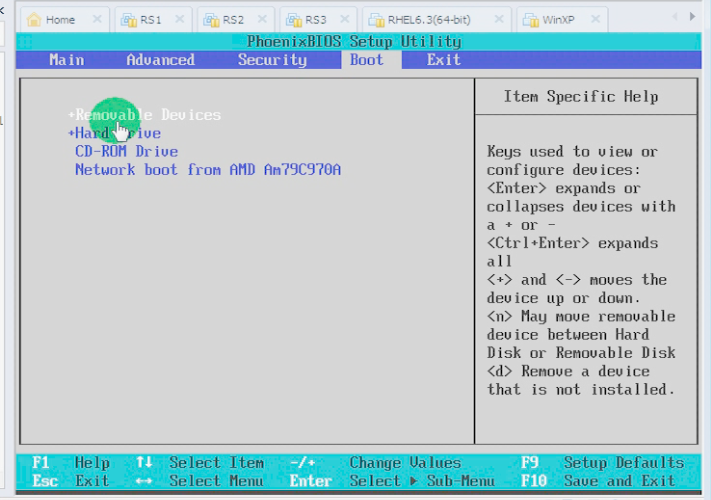This screenshot has height=500, width=711.
Task: Switch to the RS2 virtual machine tab
Action: (x=234, y=19)
